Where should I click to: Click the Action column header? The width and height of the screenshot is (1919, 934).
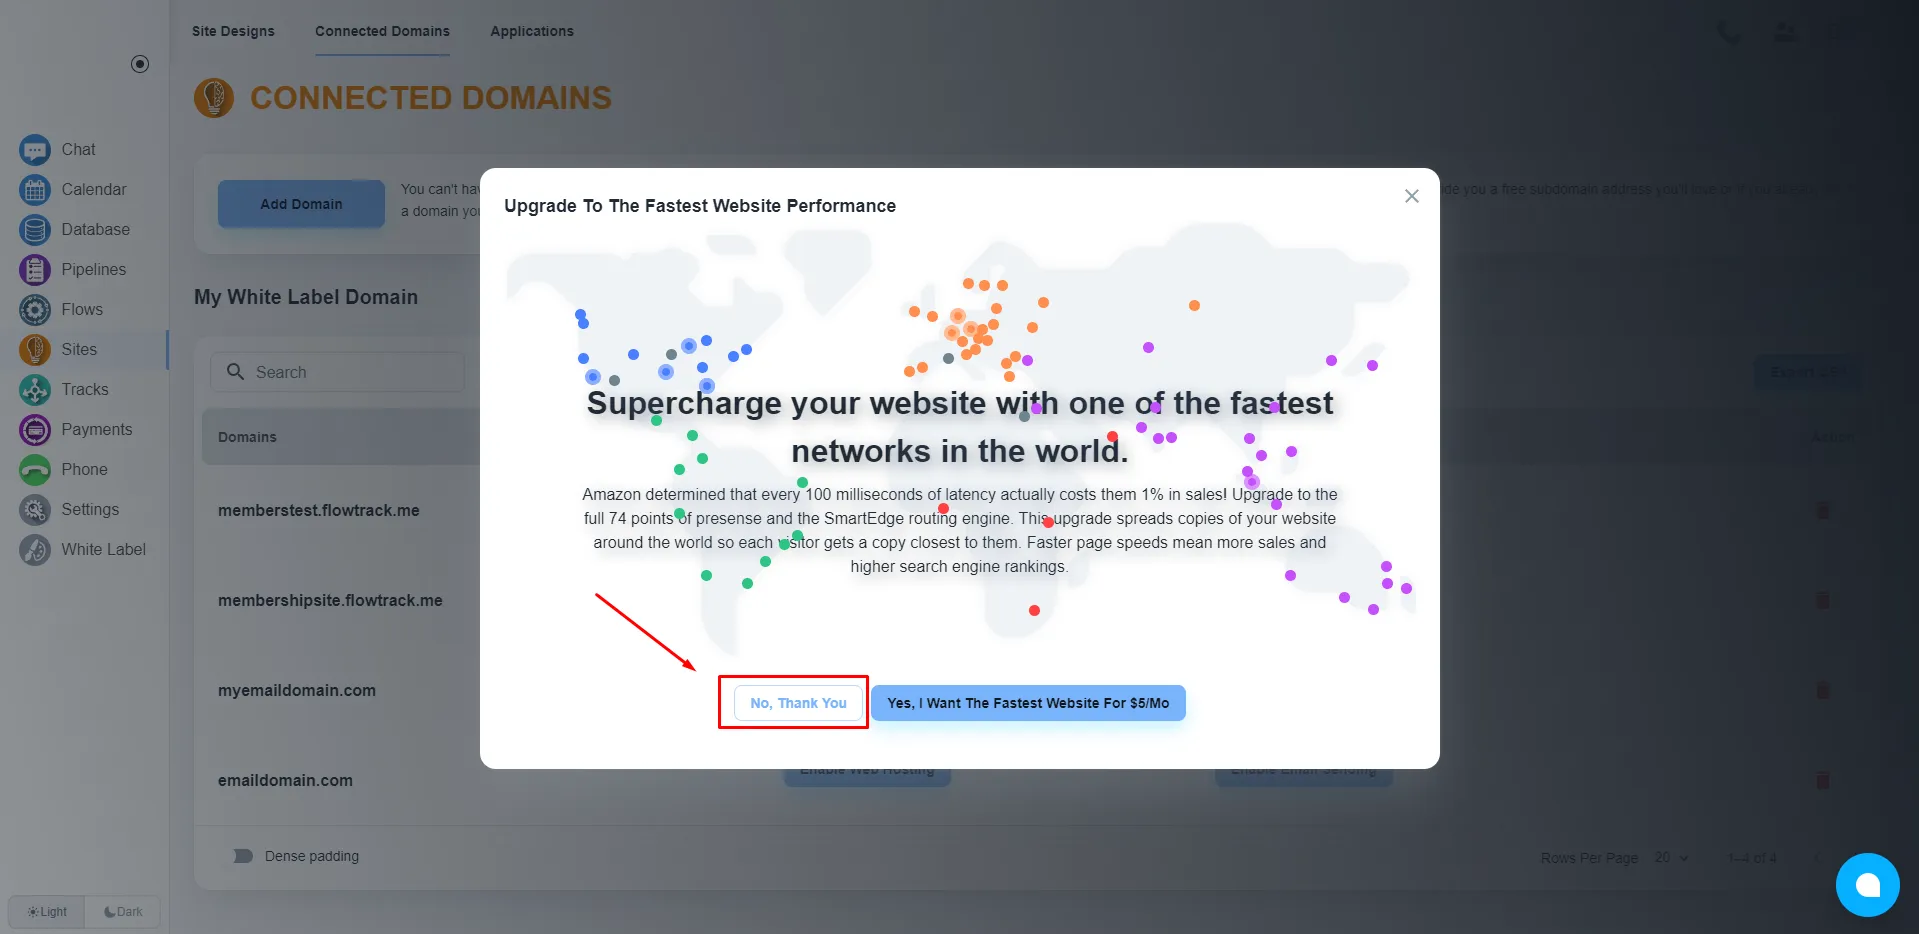pos(1831,437)
